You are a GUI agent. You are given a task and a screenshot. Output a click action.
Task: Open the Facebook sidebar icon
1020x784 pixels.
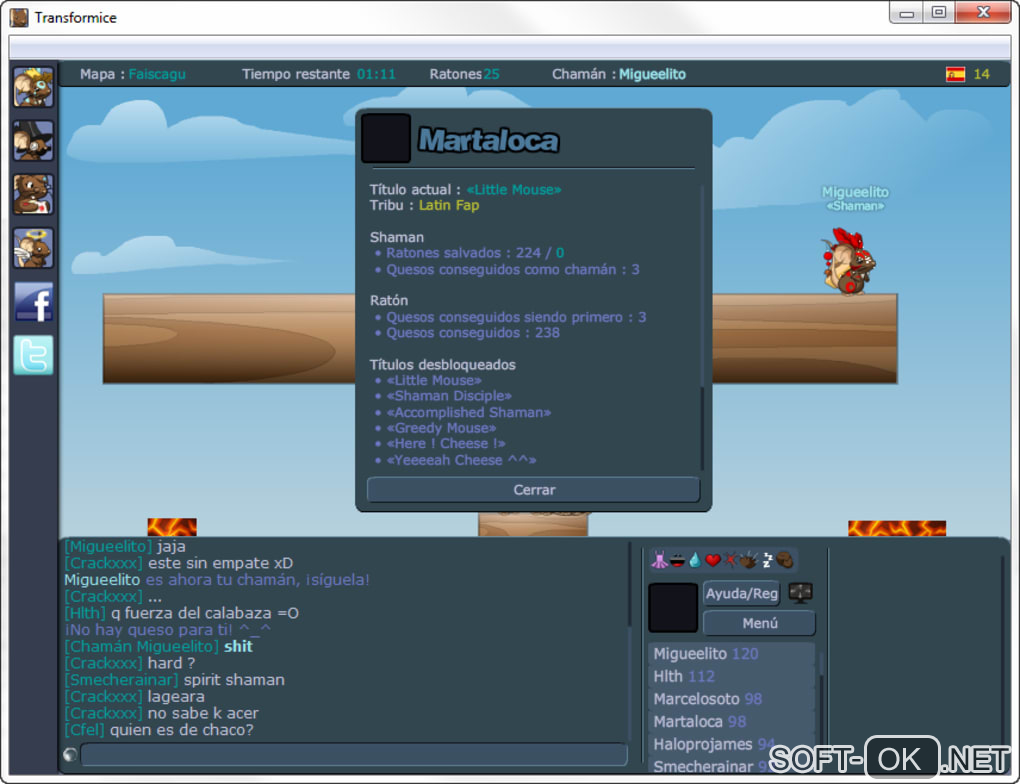33,302
